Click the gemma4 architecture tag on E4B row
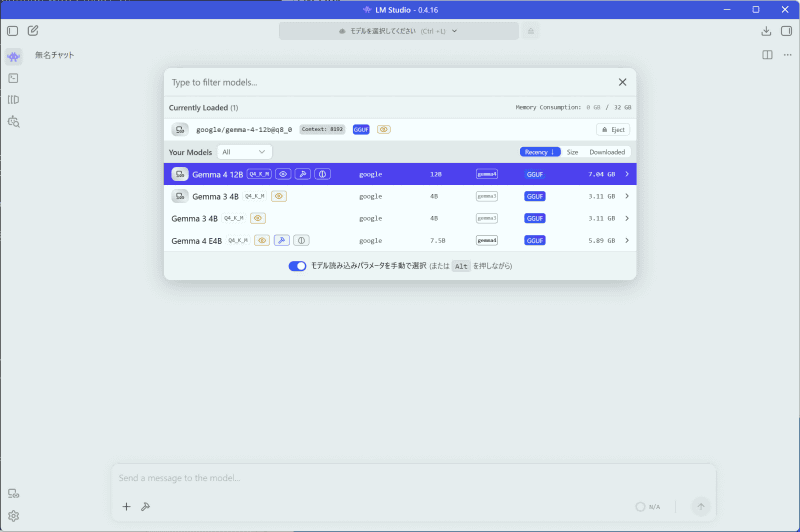Image resolution: width=800 pixels, height=532 pixels. click(487, 240)
